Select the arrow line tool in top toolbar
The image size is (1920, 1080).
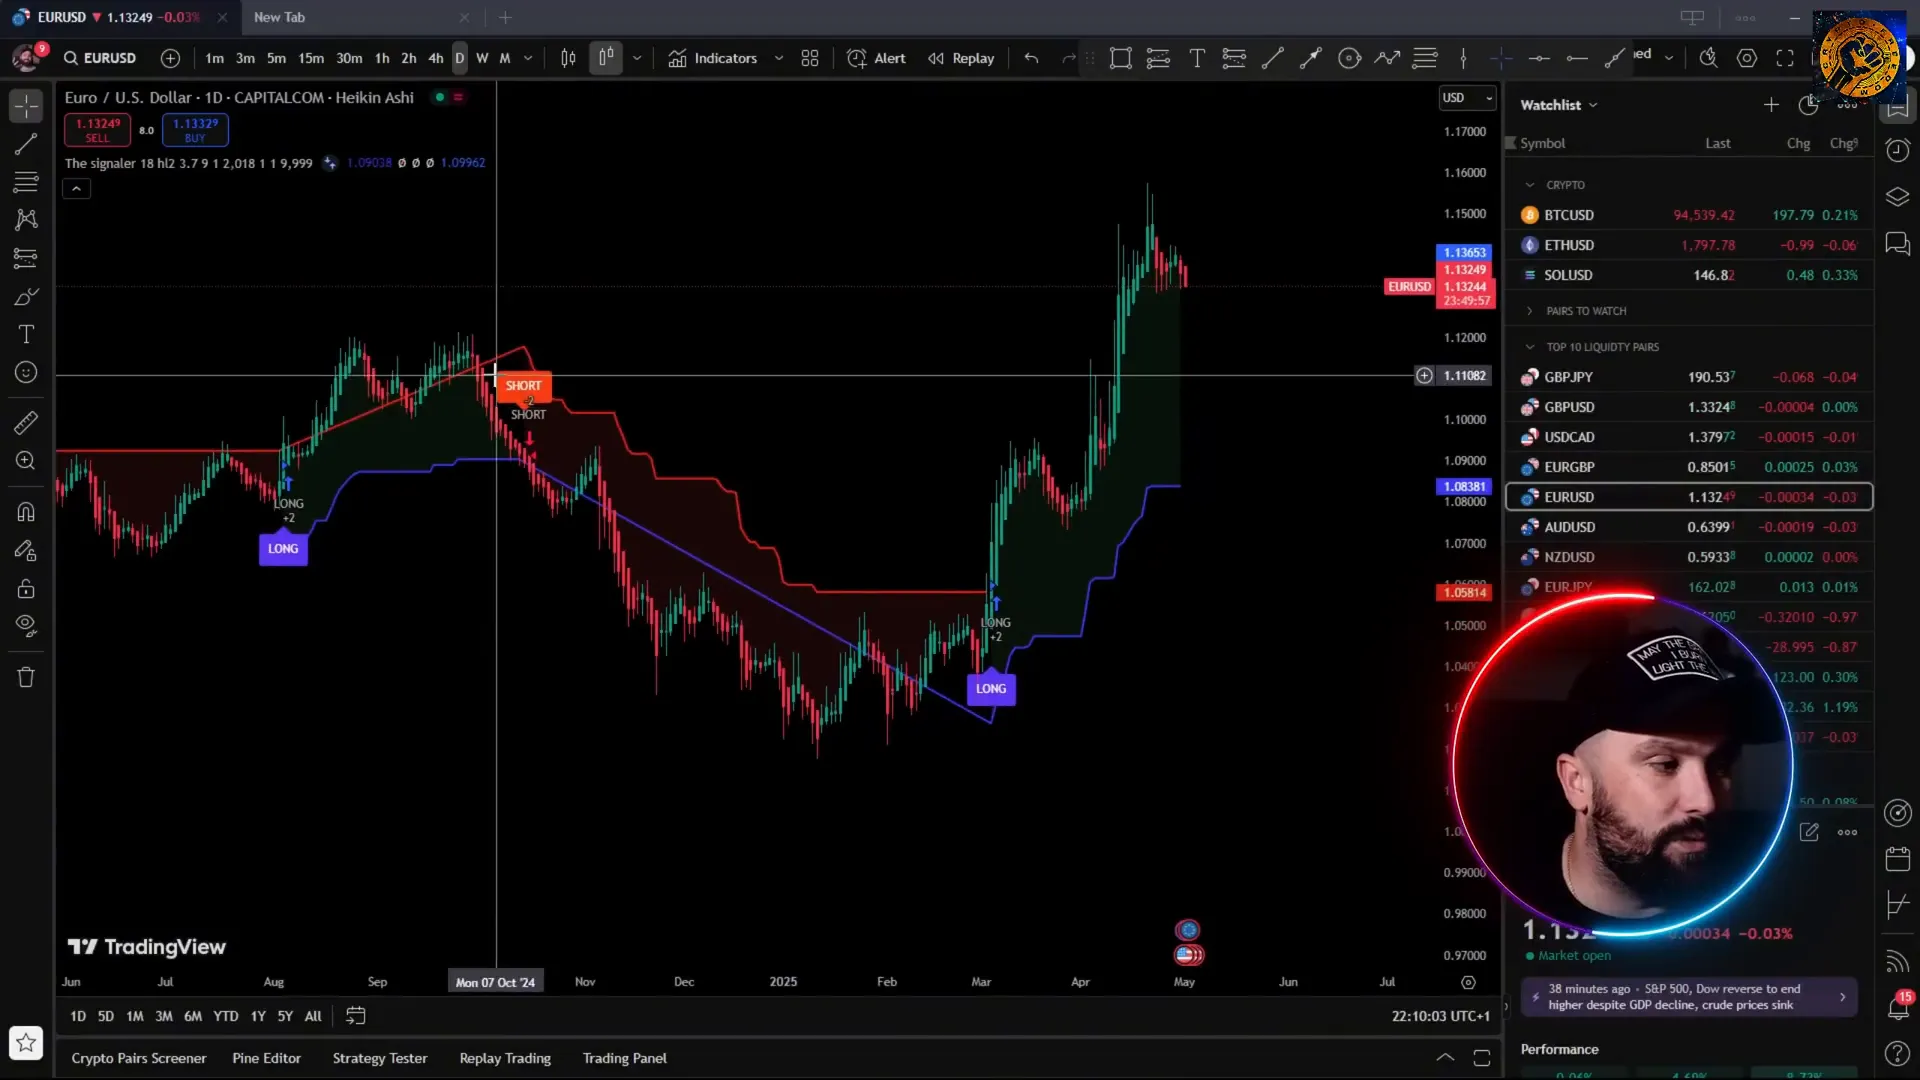(x=1310, y=58)
